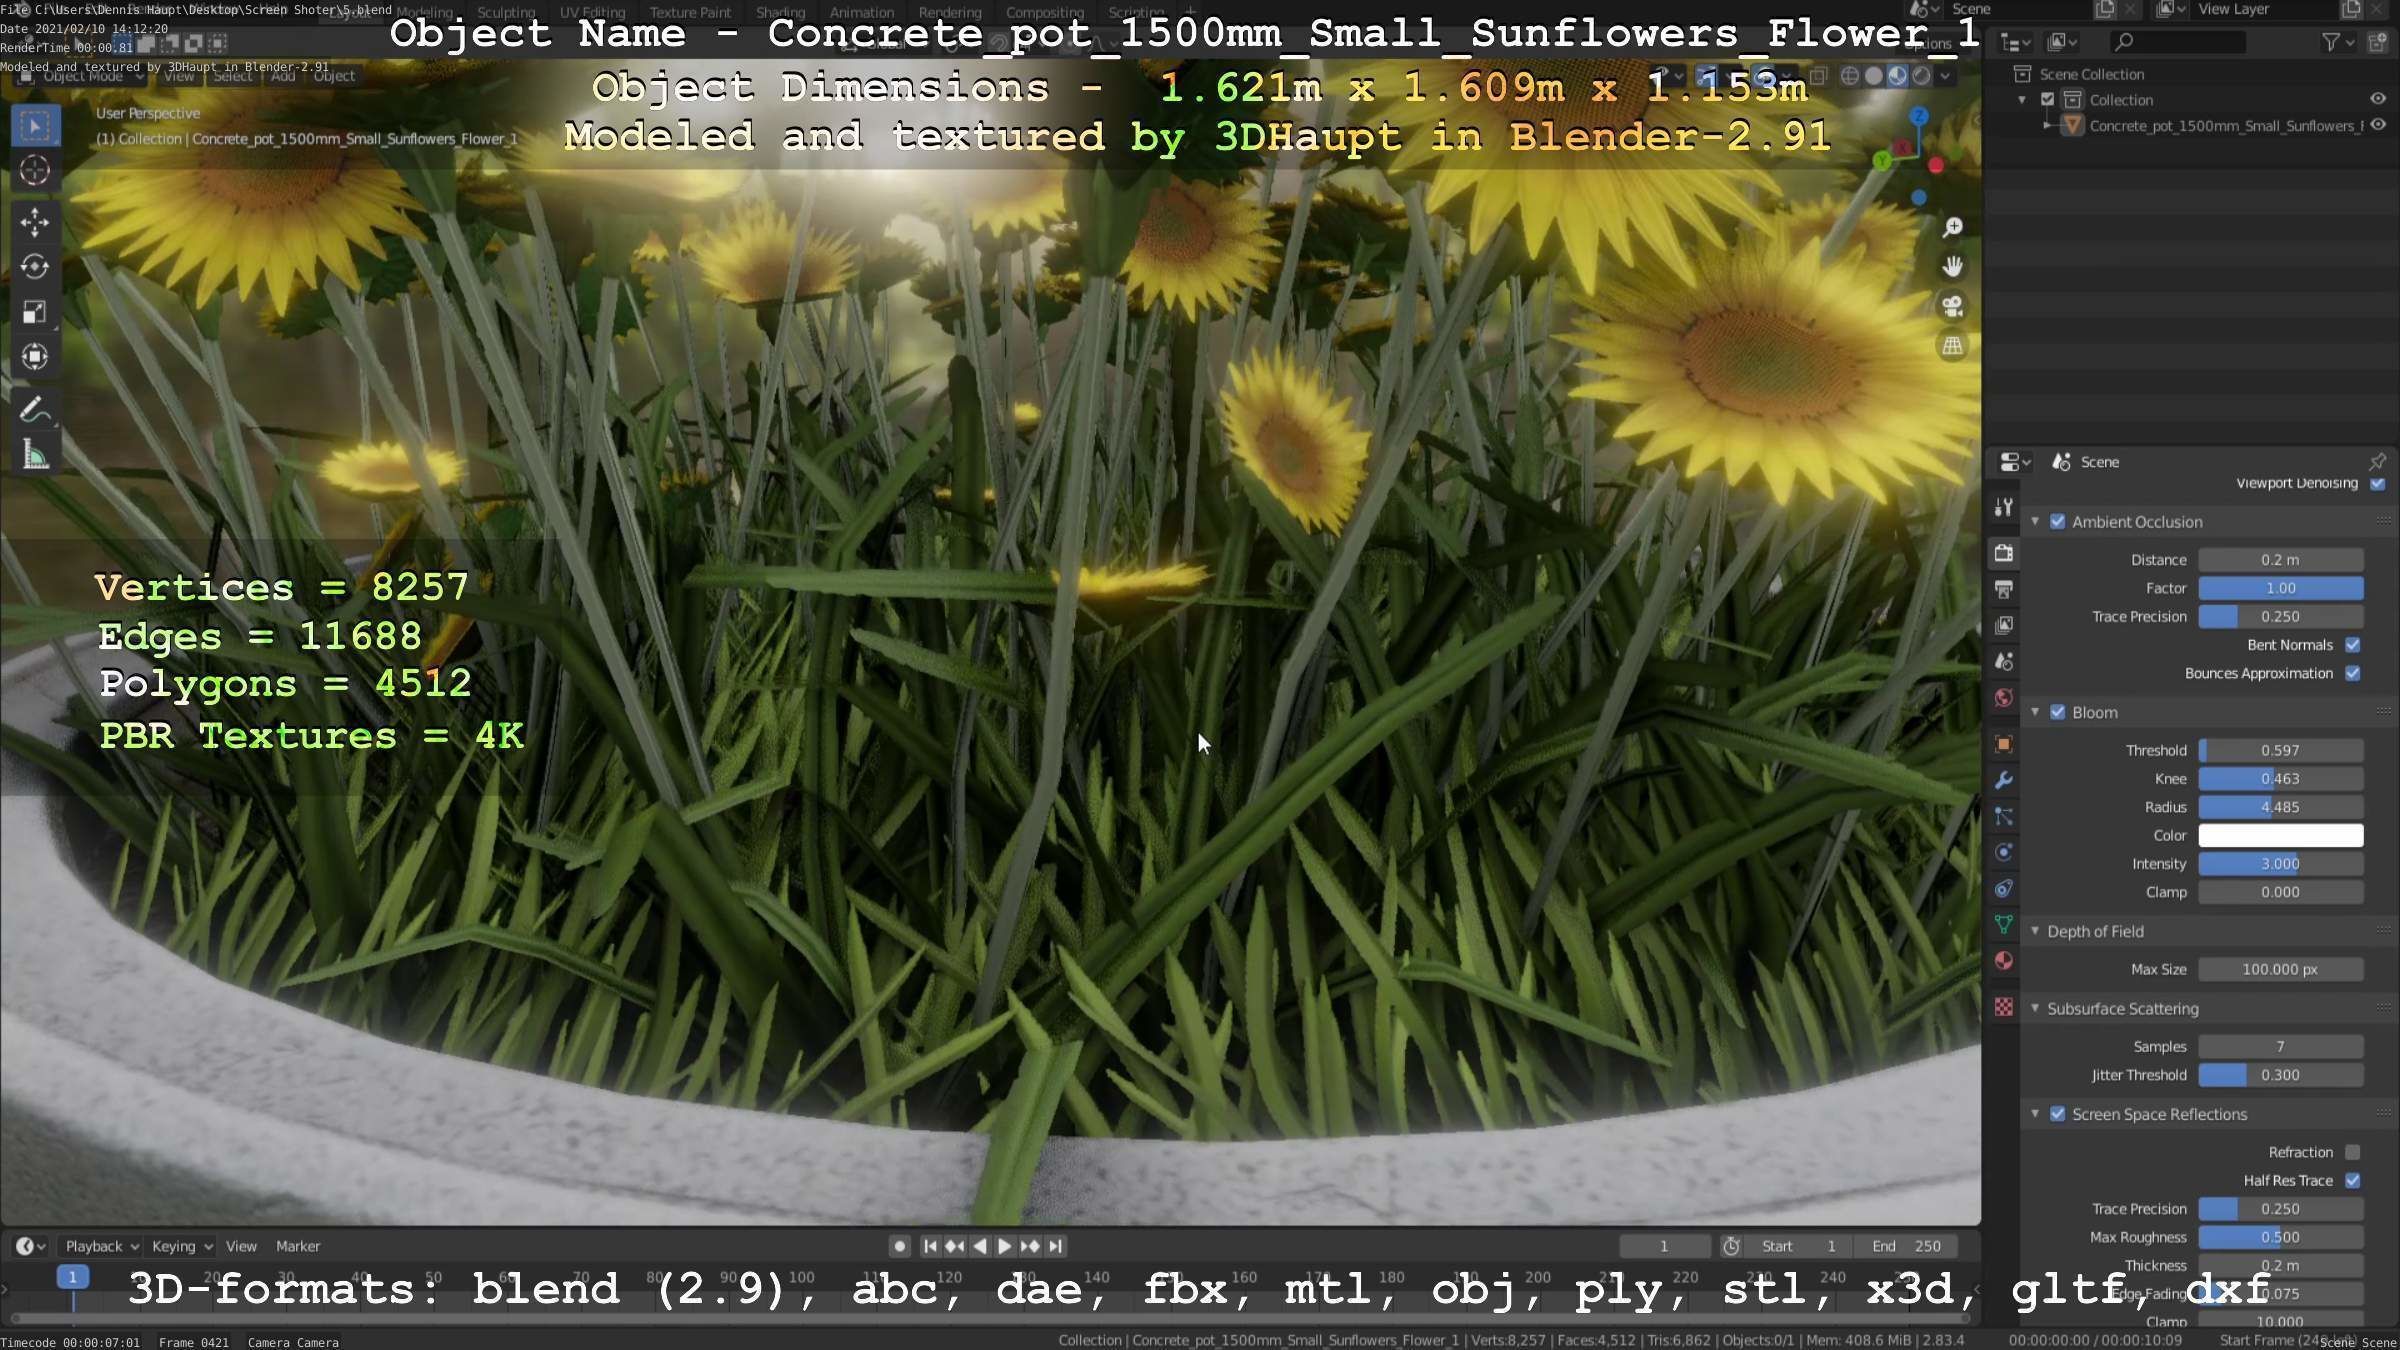This screenshot has width=2400, height=1350.
Task: Open outliner filter dropdown
Action: pos(2338,42)
